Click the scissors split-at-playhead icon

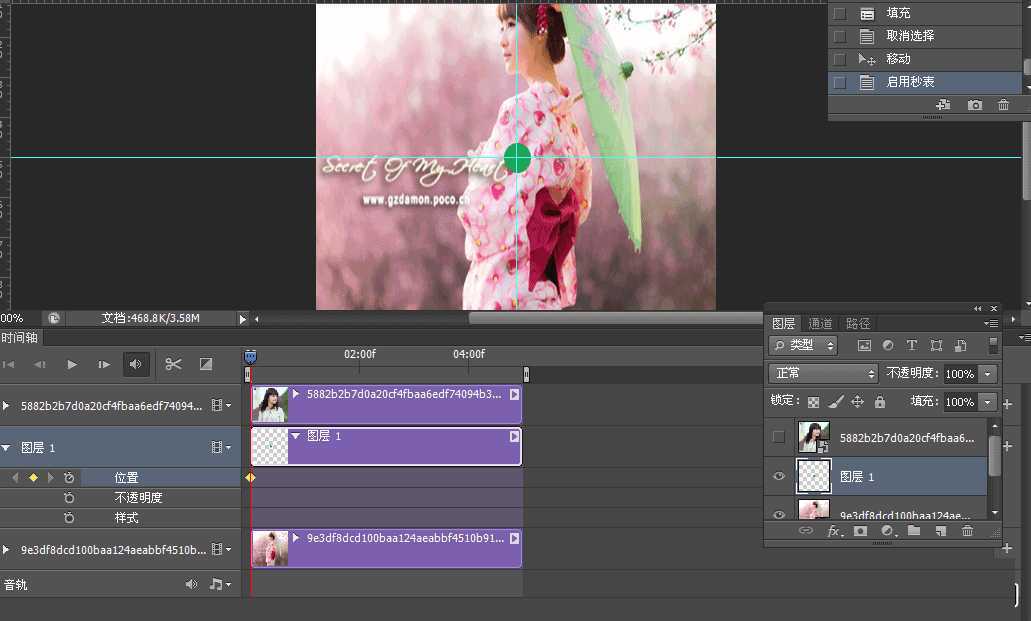point(173,364)
